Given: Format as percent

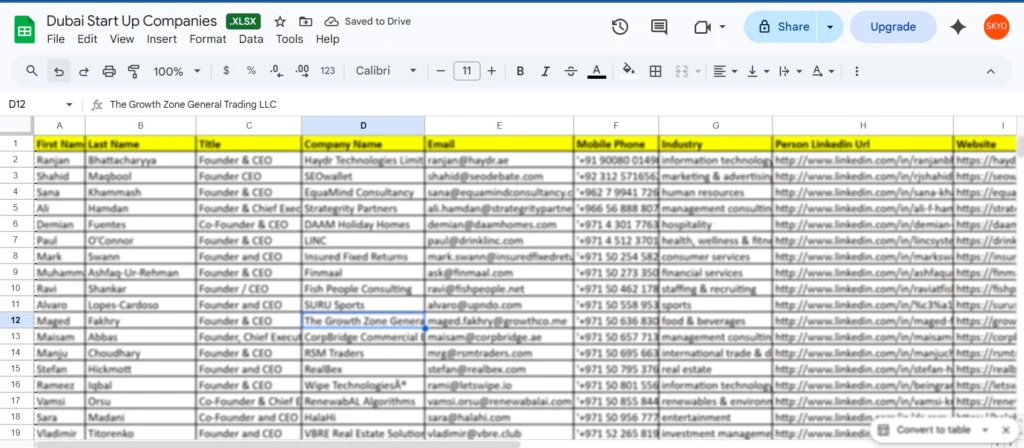Looking at the screenshot, I should pos(251,71).
